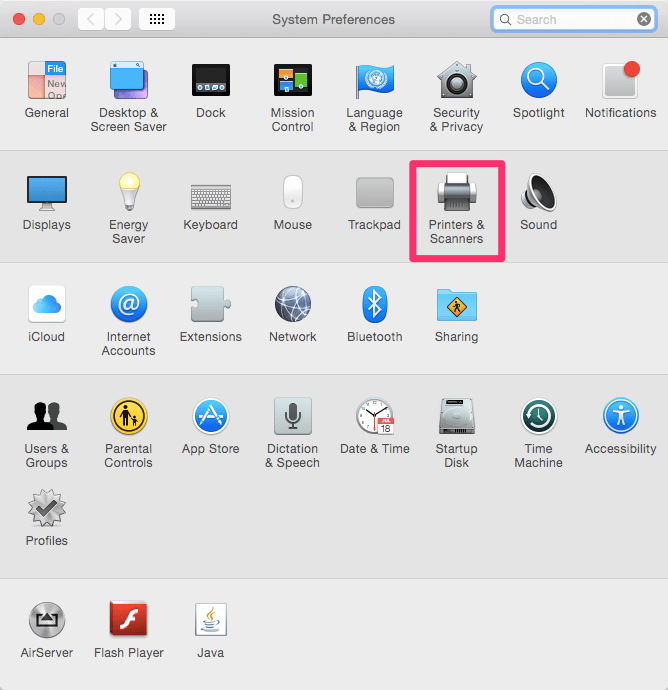
Task: Open Parental Controls settings
Action: pyautogui.click(x=128, y=418)
